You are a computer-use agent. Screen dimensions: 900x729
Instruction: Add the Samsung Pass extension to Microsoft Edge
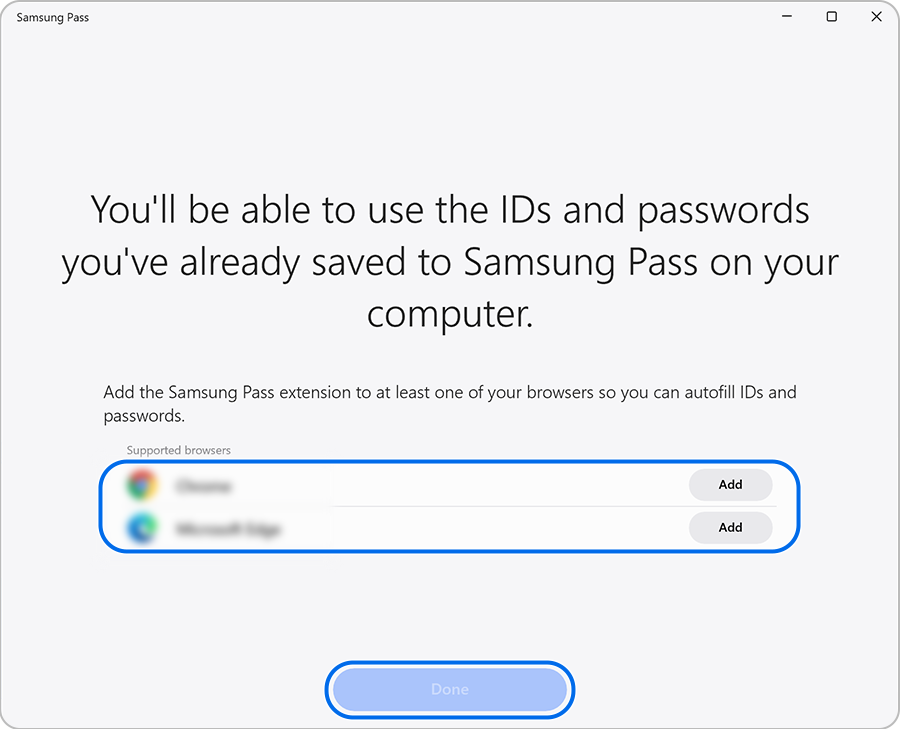pos(730,527)
